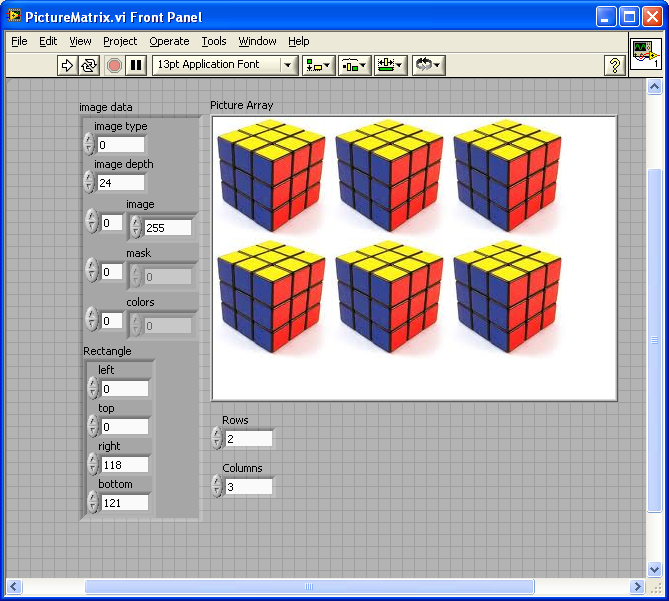669x601 pixels.
Task: Click the top-left Rubik's cube picture
Action: pyautogui.click(x=272, y=177)
